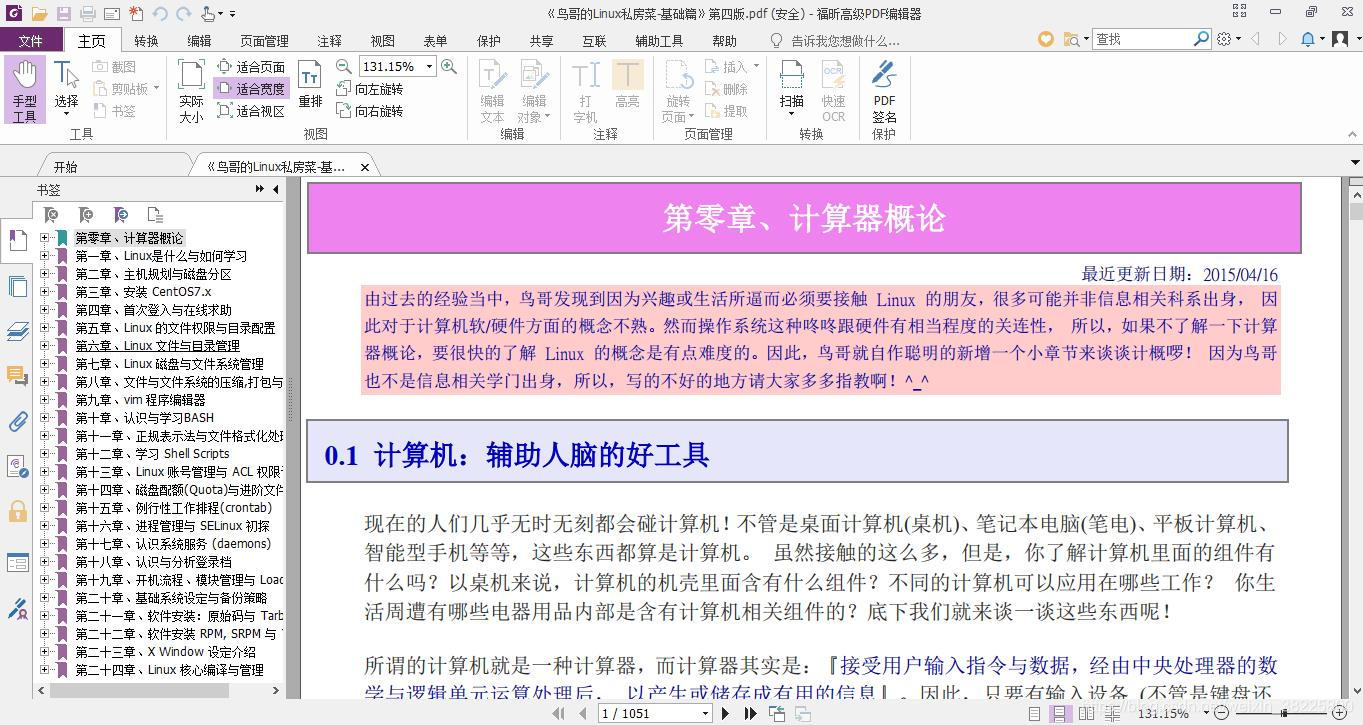The height and width of the screenshot is (725, 1363).
Task: Switch to the 转换 (Convert) ribbon tab
Action: pyautogui.click(x=146, y=41)
